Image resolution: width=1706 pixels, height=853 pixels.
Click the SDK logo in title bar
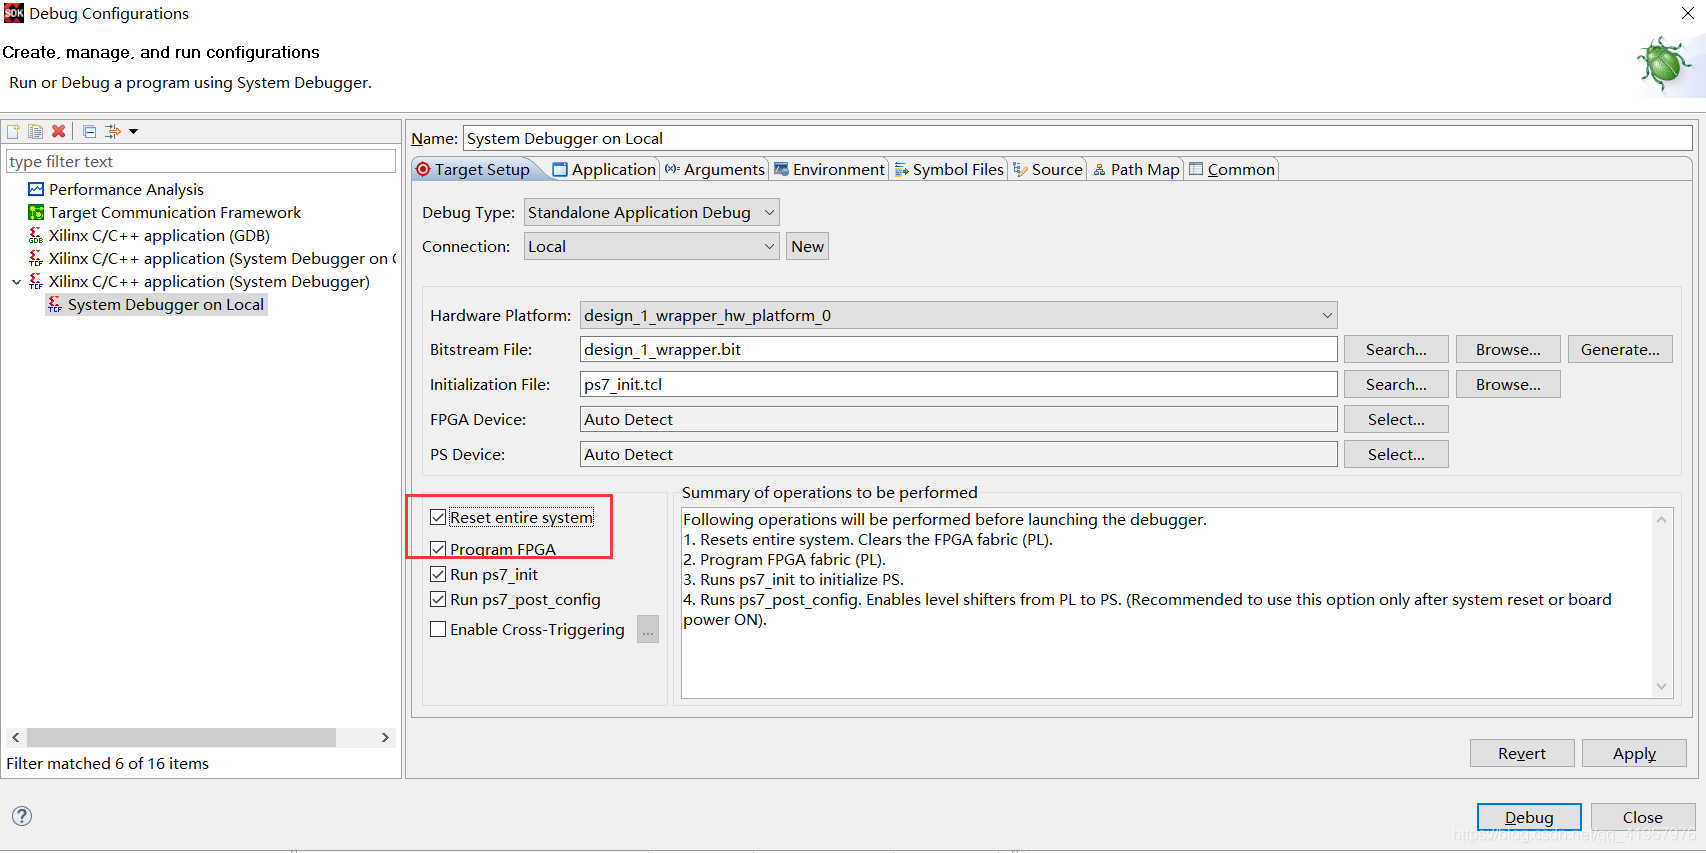click(13, 13)
